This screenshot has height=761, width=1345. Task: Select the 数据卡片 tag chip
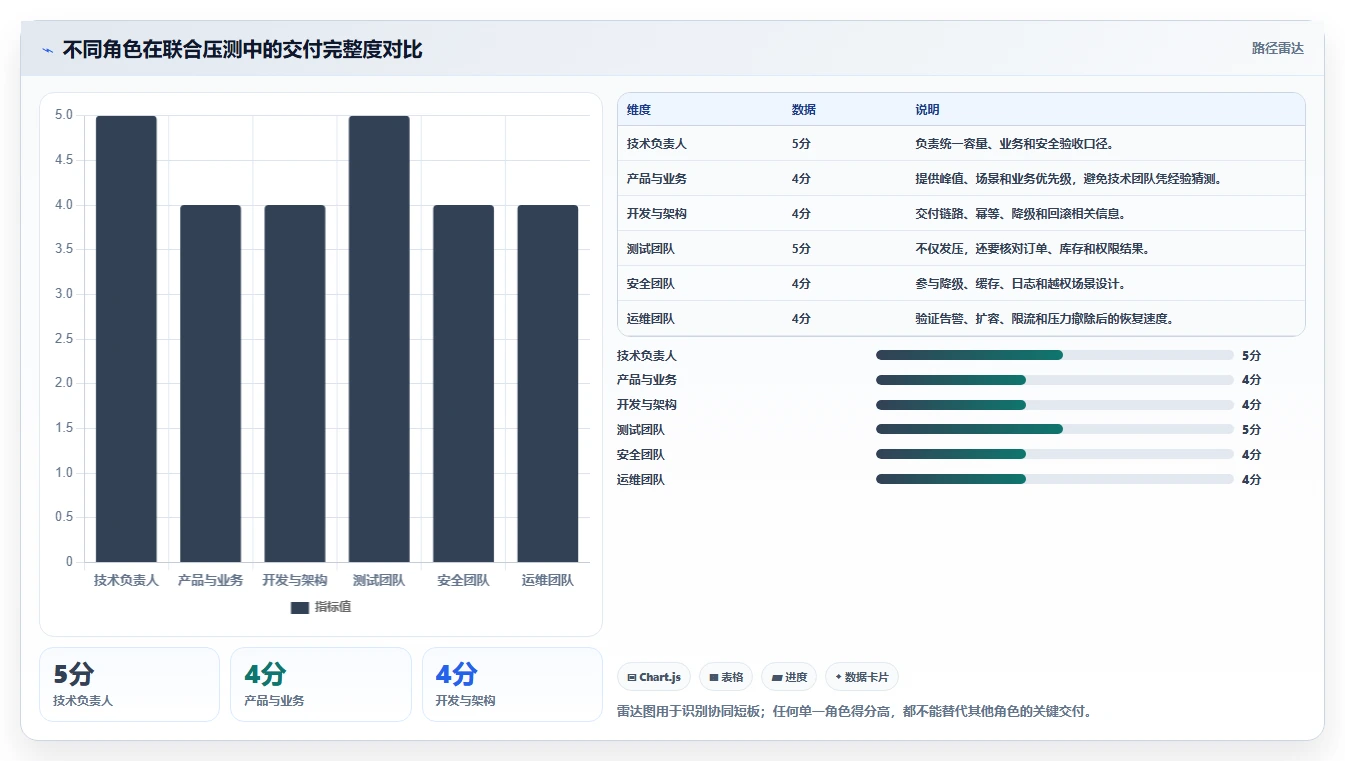click(861, 677)
